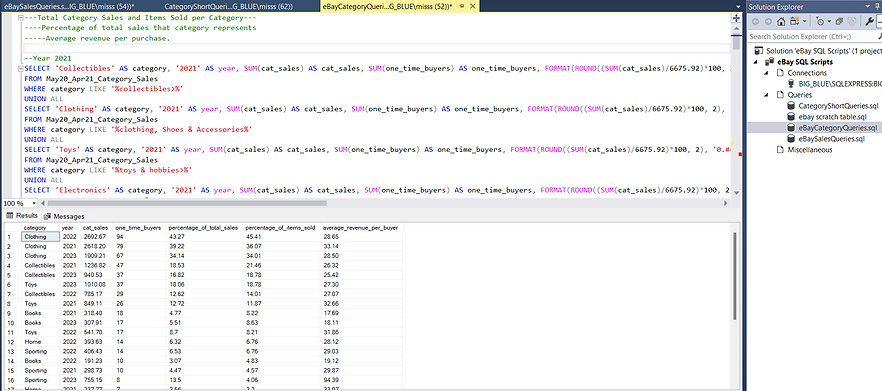Viewport: 882px width, 391px height.
Task: Click the Miscellaneous folder icon
Action: click(x=780, y=150)
